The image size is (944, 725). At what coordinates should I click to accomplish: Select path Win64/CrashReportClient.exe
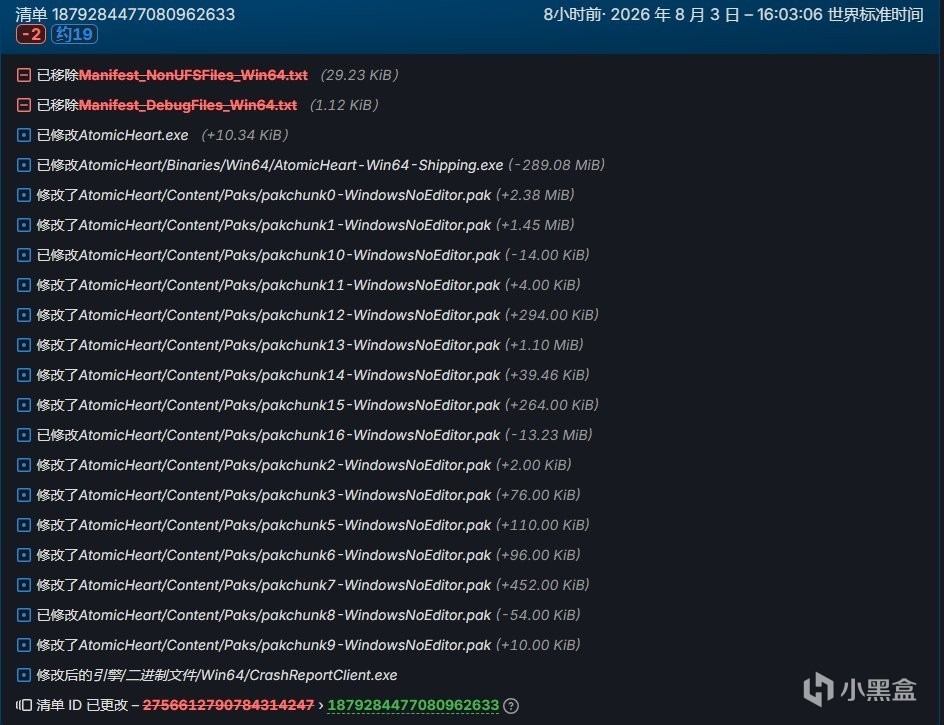(x=245, y=675)
